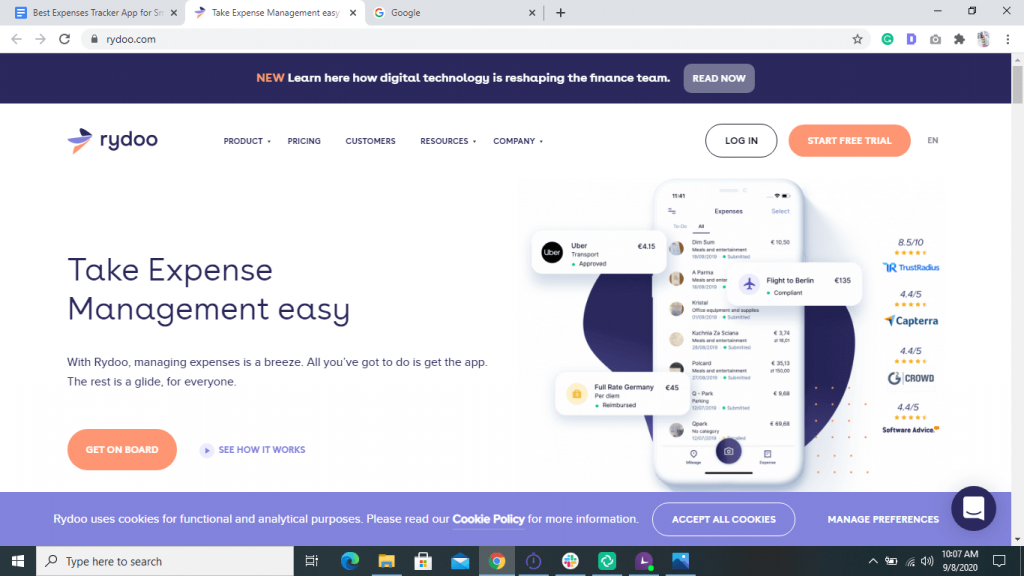Click the Capterra rating badge
1024x576 pixels.
pyautogui.click(x=911, y=308)
